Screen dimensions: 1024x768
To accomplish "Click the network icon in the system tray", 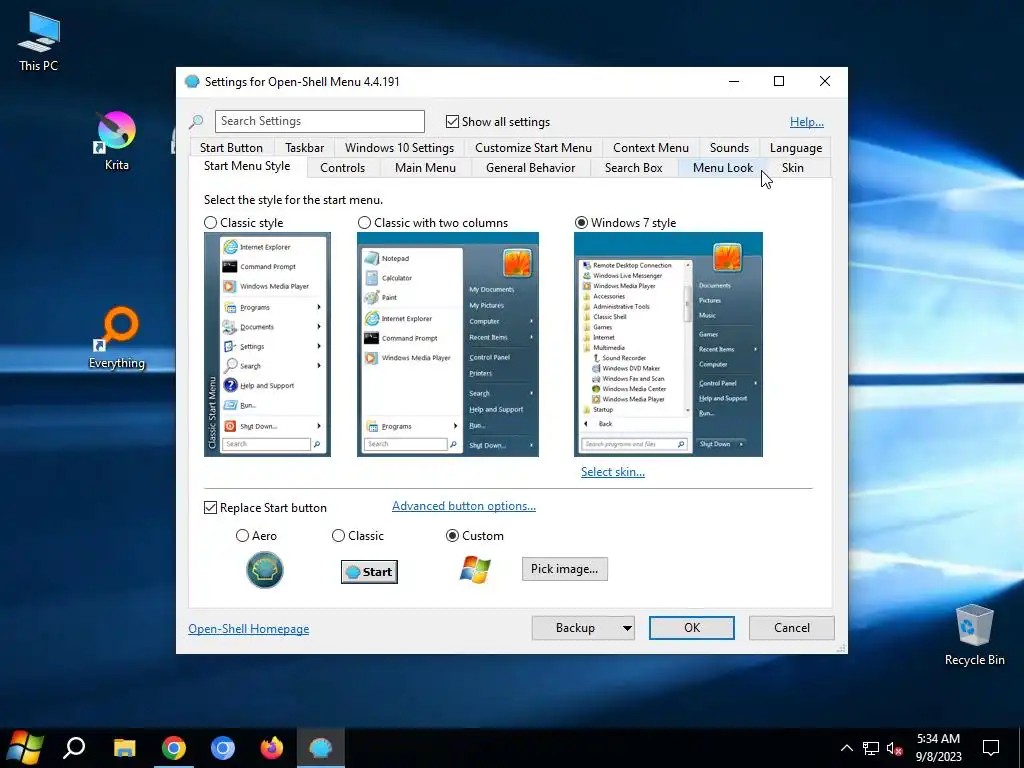I will 871,748.
